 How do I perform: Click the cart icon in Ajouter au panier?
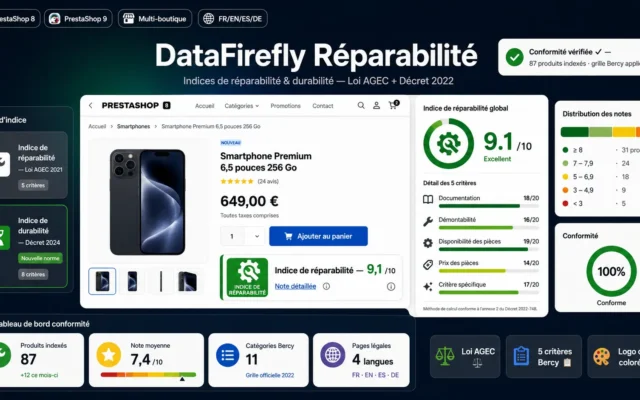(x=288, y=236)
